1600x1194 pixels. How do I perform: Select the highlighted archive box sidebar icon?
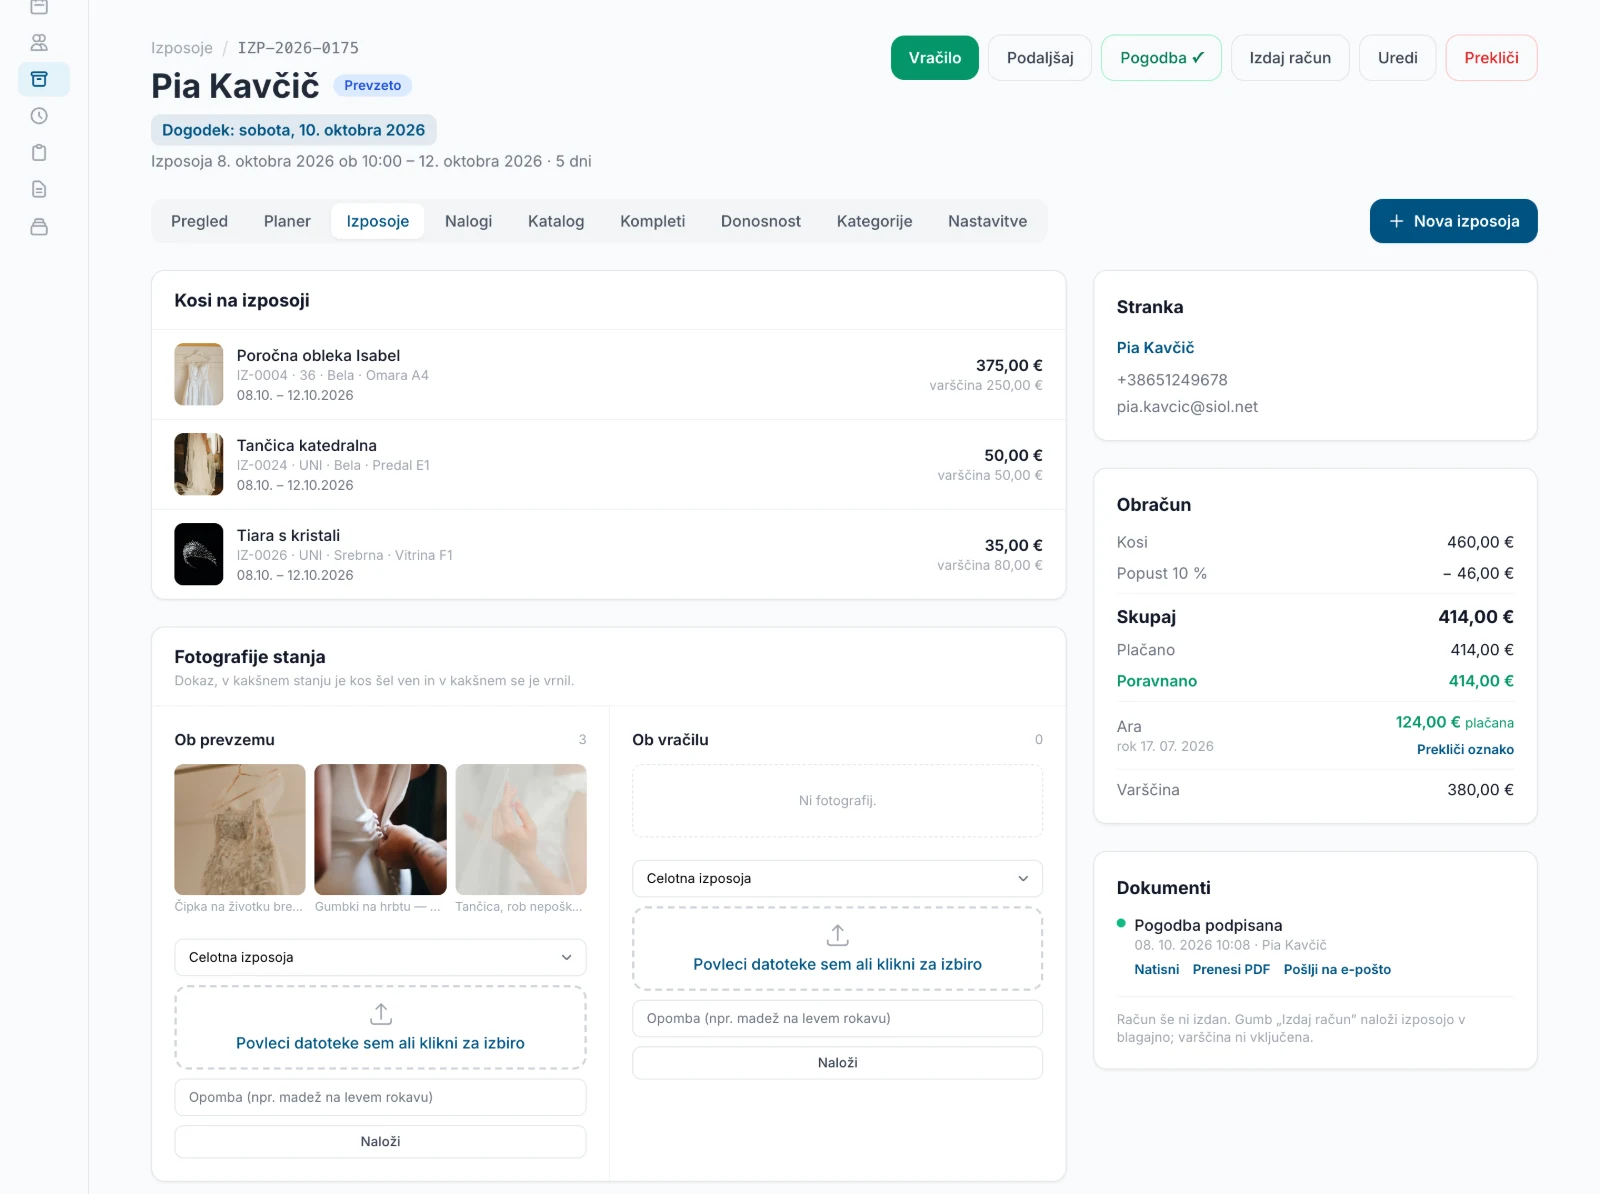point(39,79)
